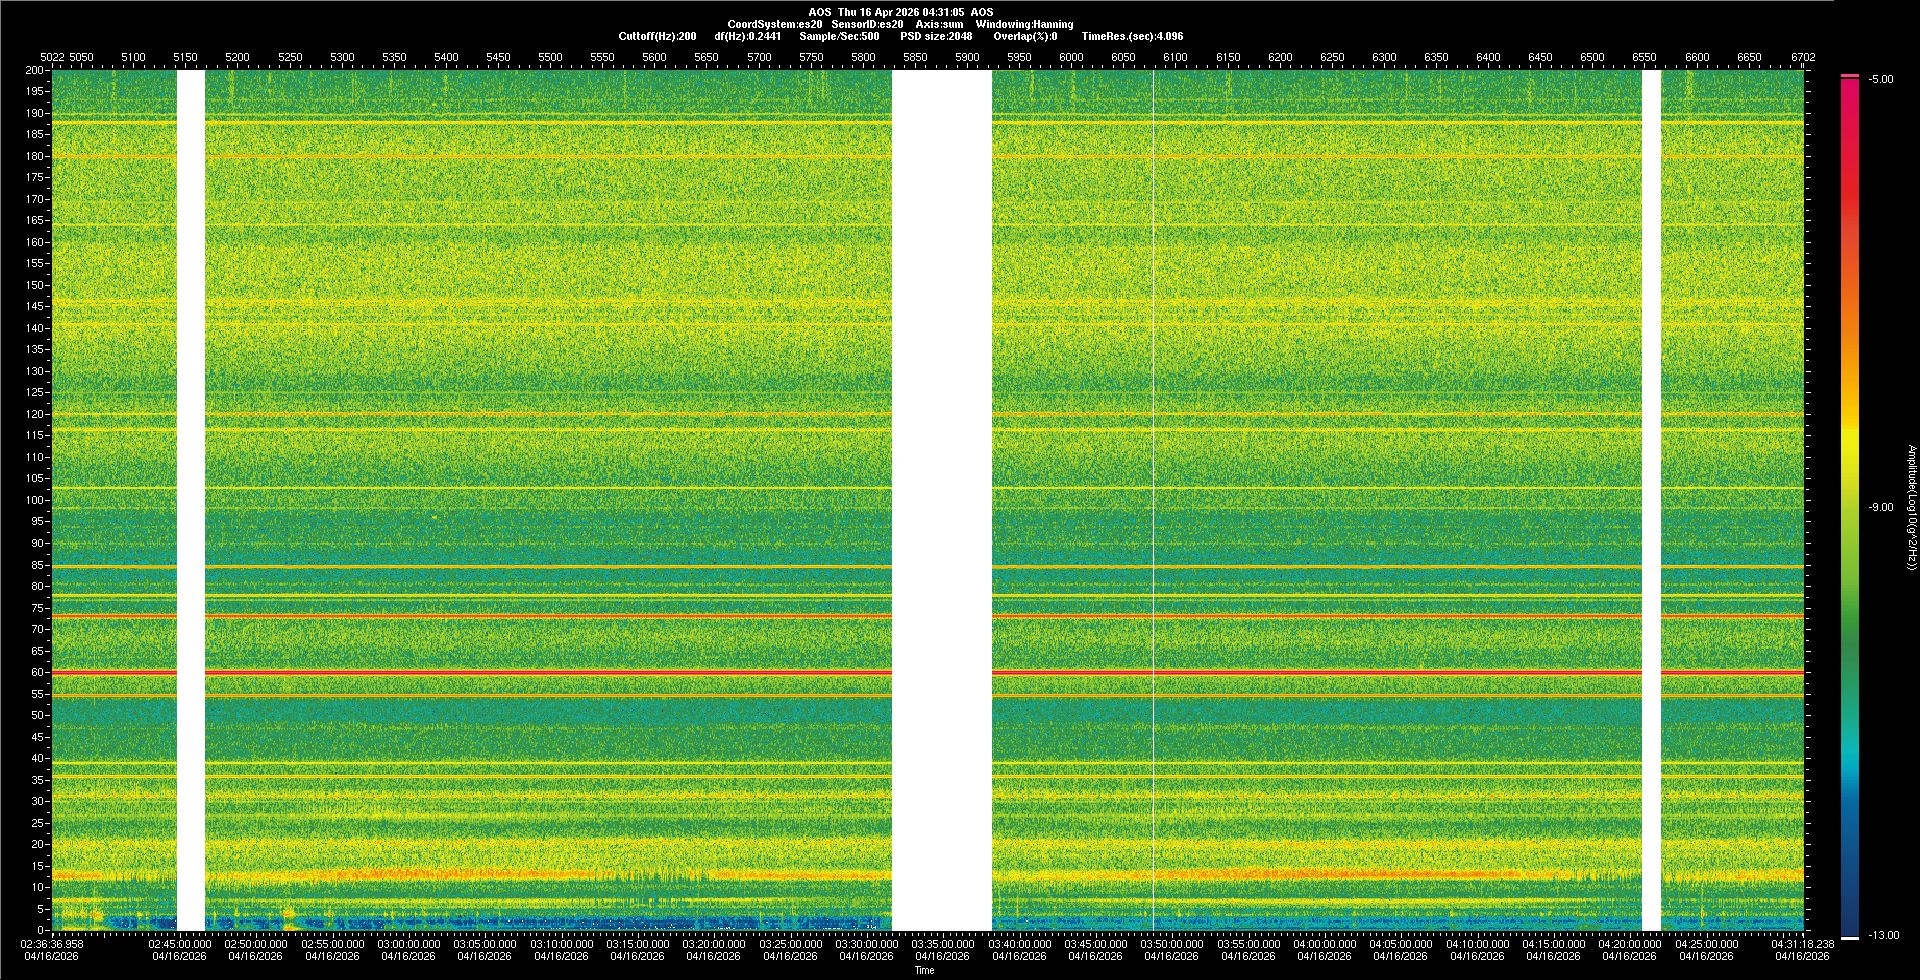Click the 04:00:00.000 time axis label

(x=1324, y=944)
